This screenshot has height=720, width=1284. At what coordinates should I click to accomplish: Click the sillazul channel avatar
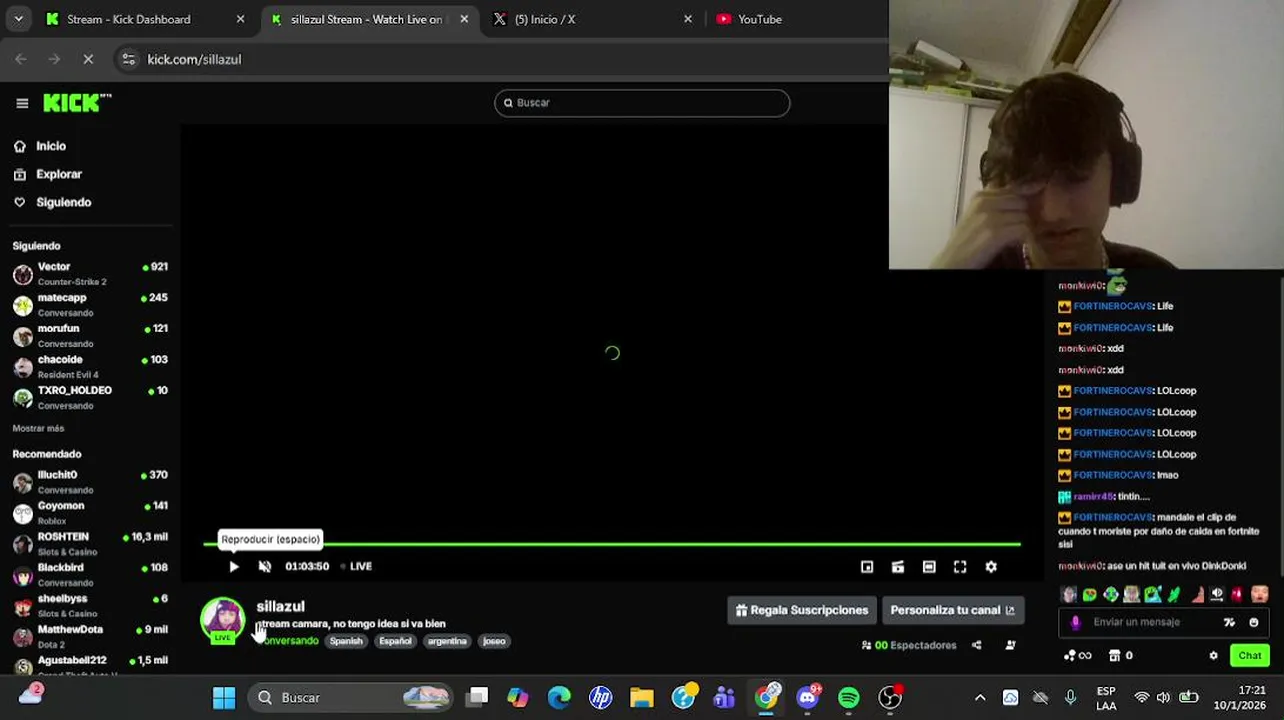[x=222, y=620]
